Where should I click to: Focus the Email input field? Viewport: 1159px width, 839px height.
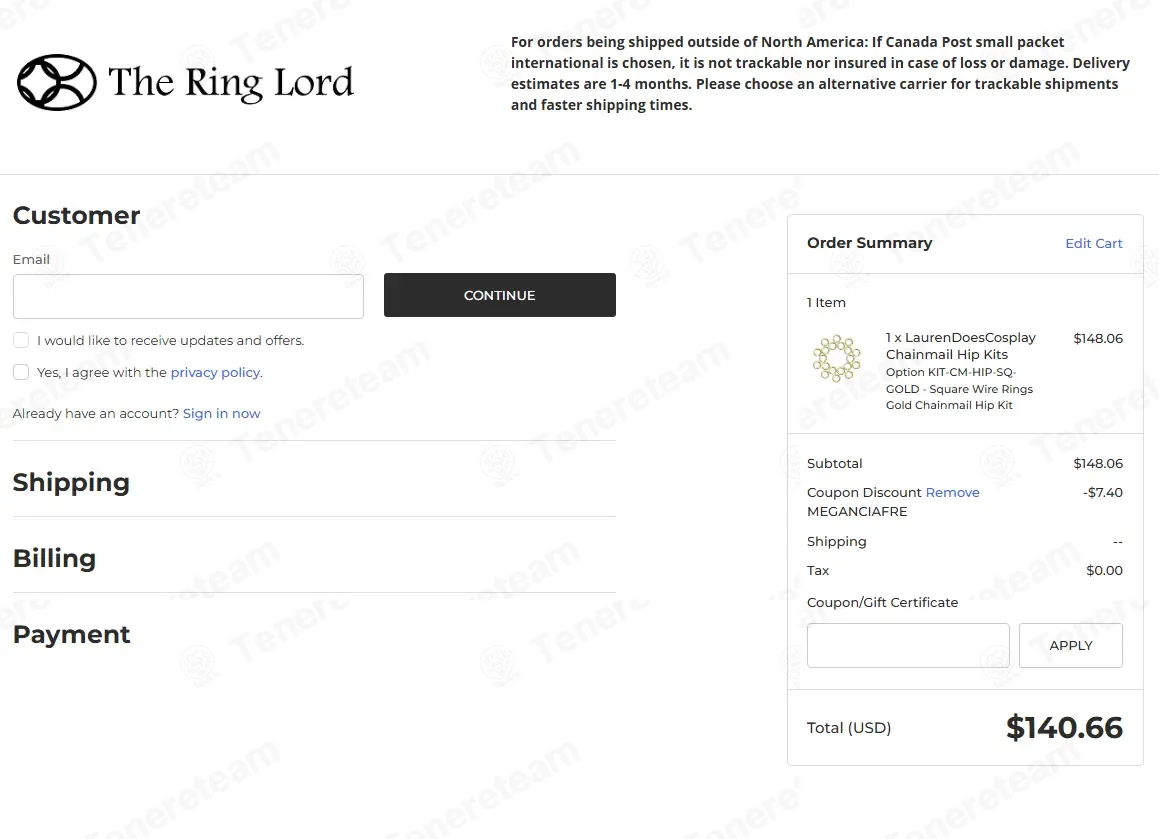point(188,297)
